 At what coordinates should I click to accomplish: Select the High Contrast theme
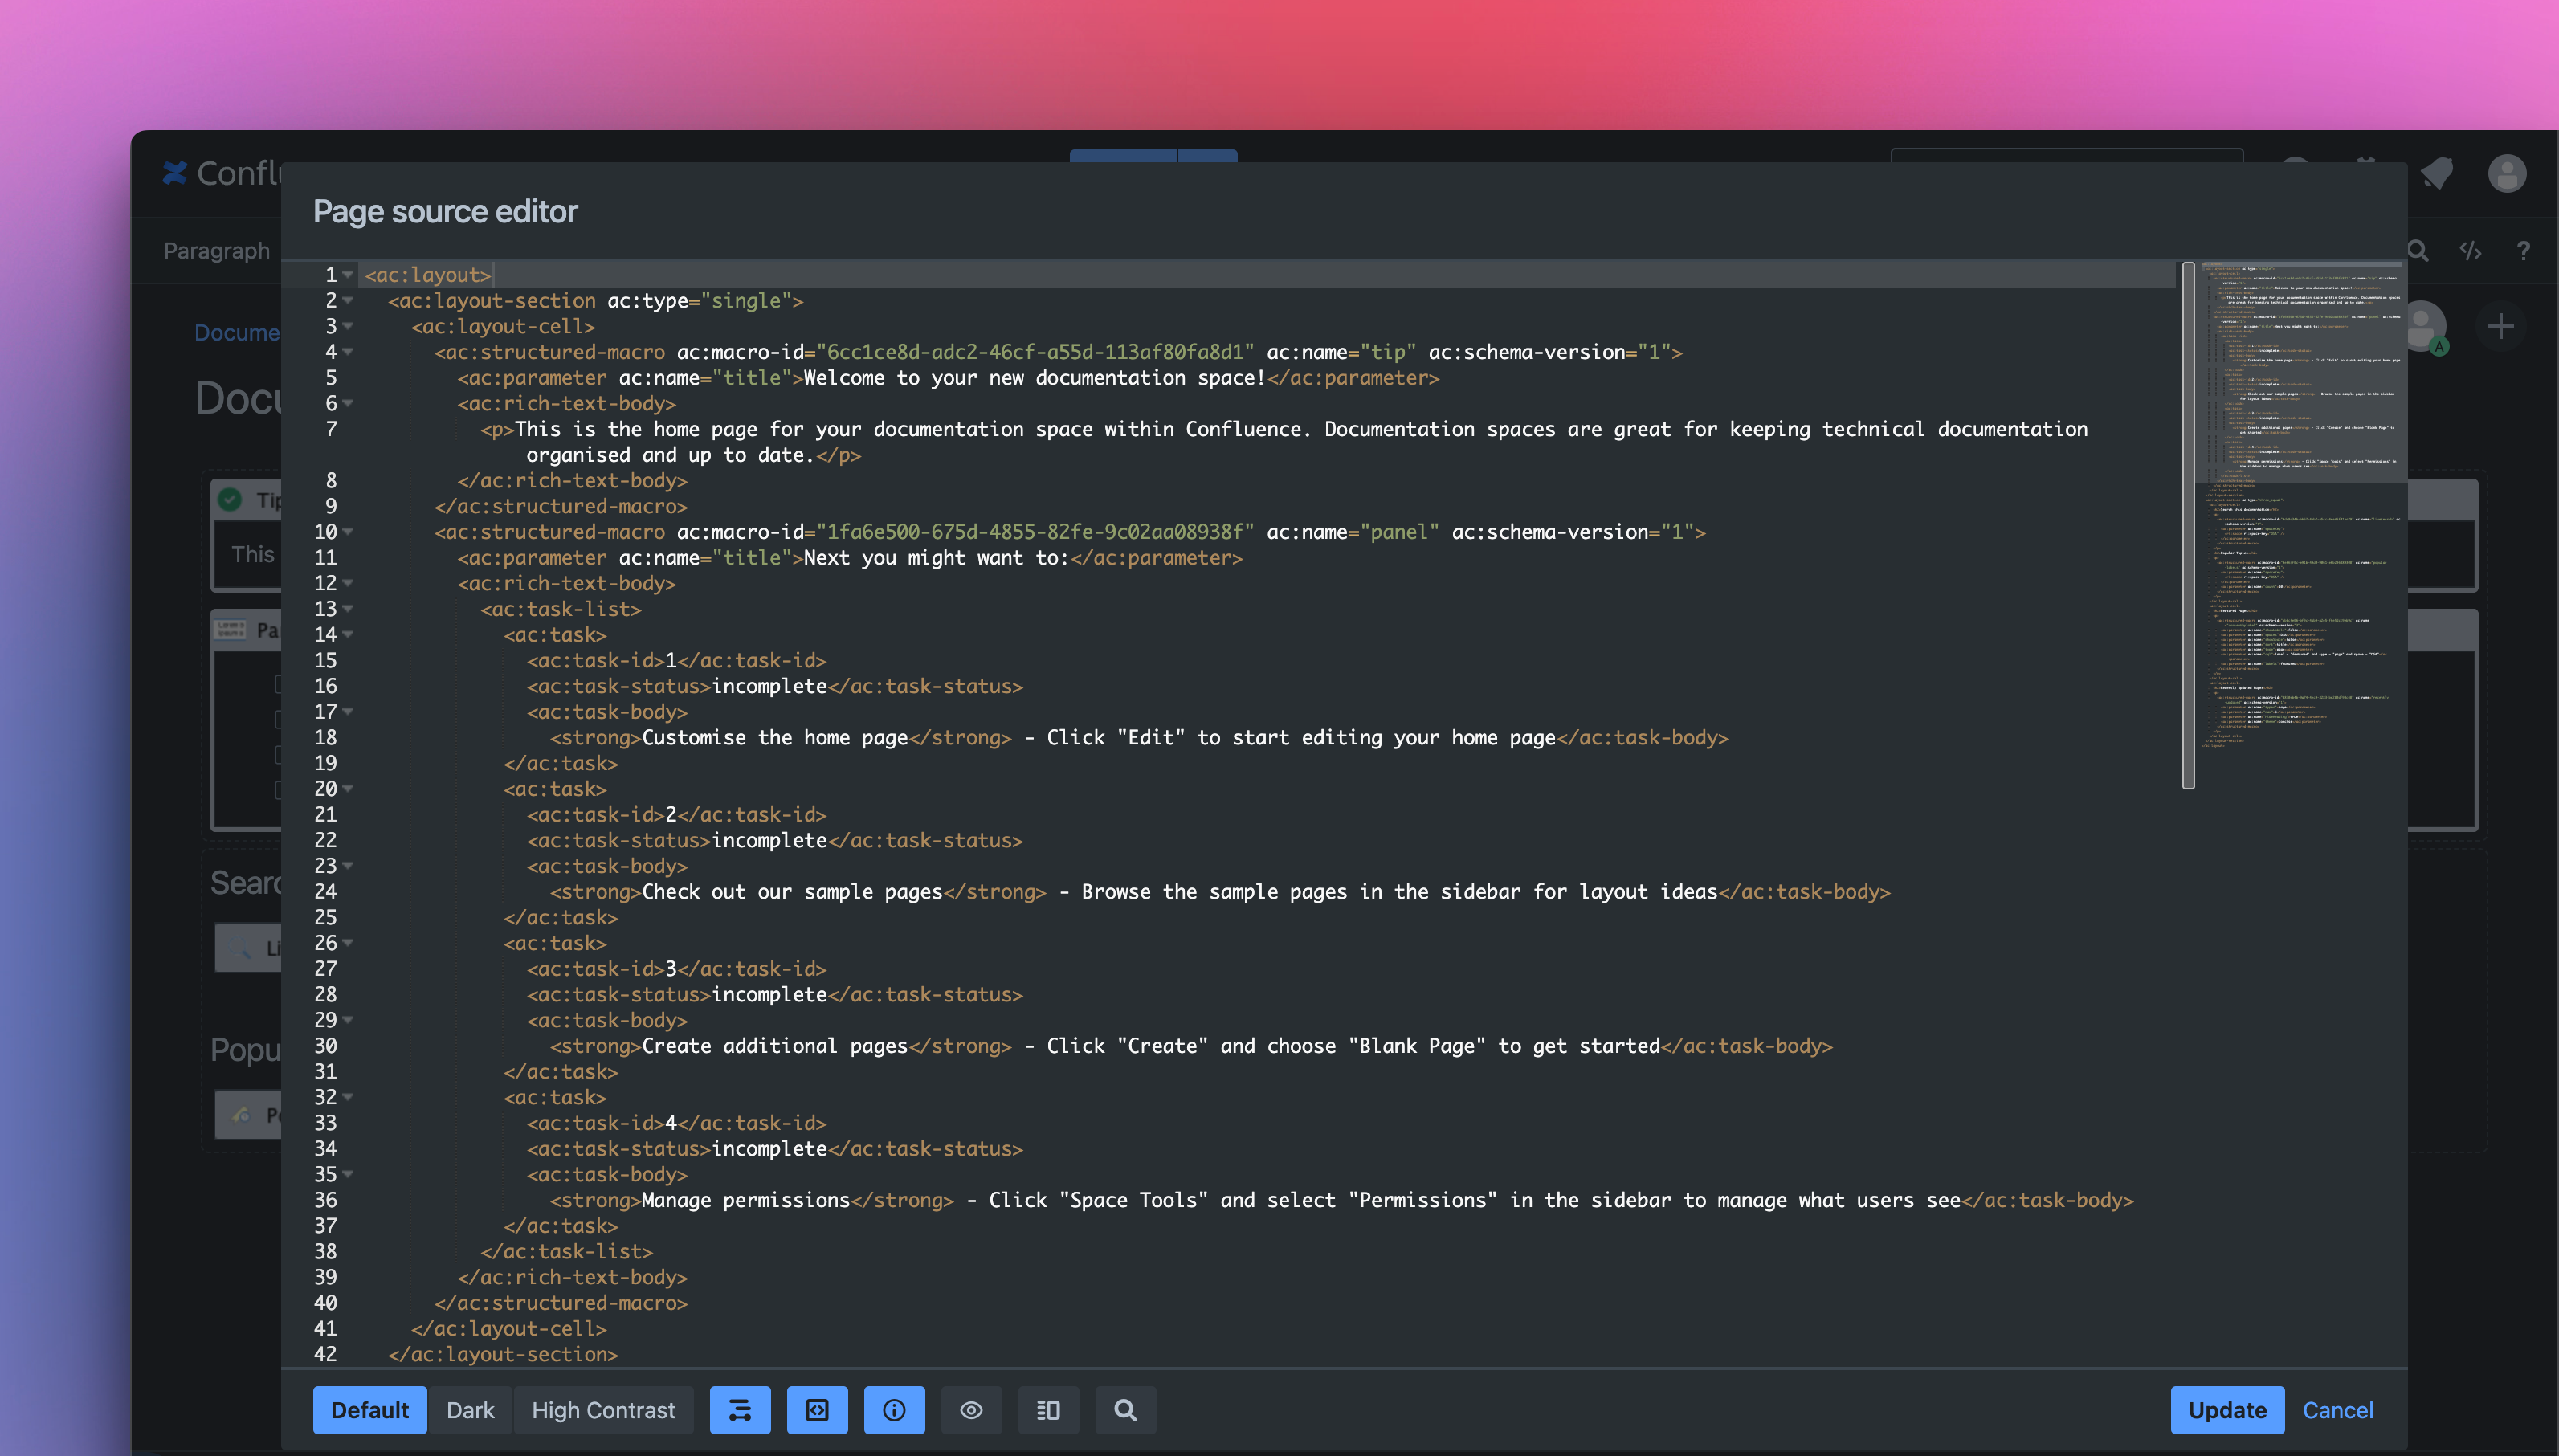603,1410
